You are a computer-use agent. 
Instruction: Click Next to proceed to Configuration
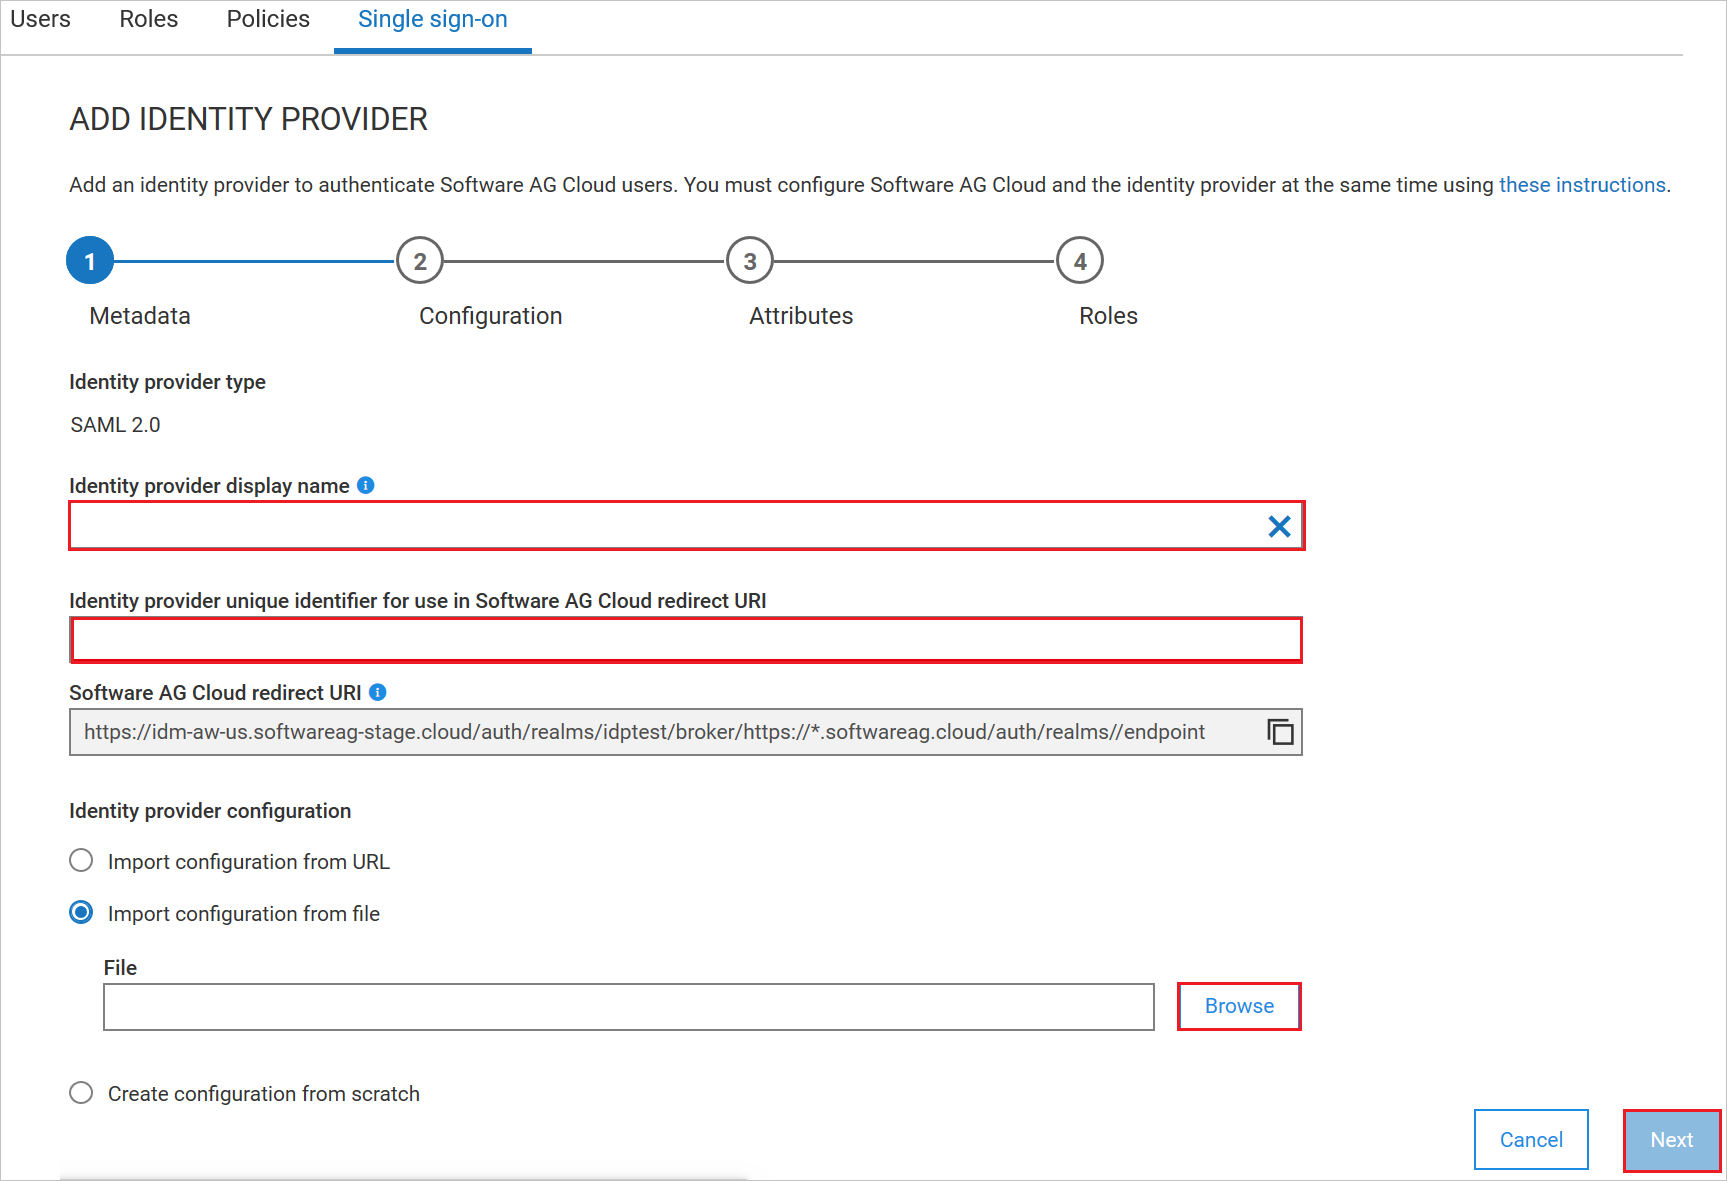coord(1671,1139)
